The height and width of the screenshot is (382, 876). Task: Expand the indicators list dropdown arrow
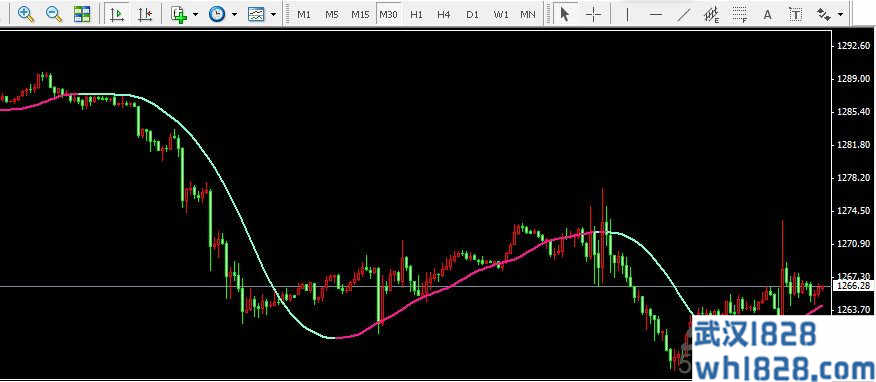pyautogui.click(x=195, y=14)
